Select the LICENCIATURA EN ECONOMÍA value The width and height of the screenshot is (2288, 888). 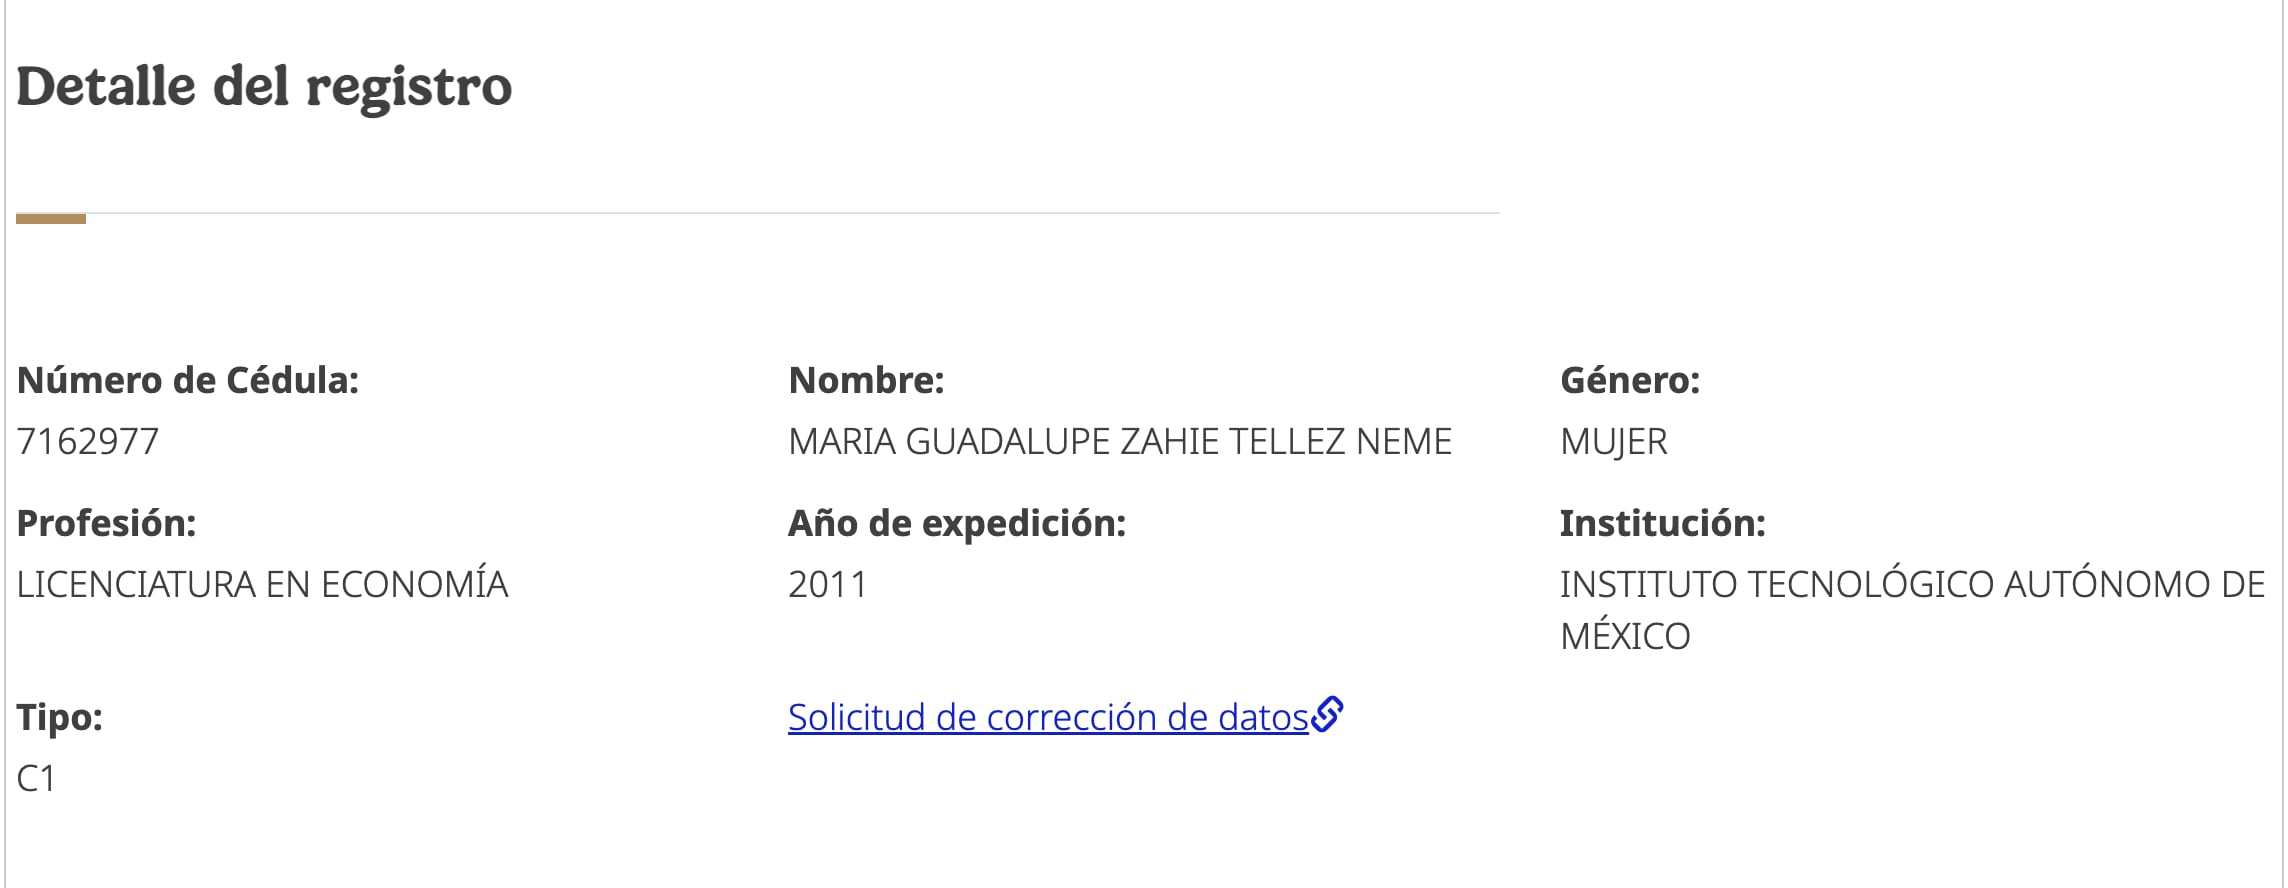pyautogui.click(x=262, y=585)
